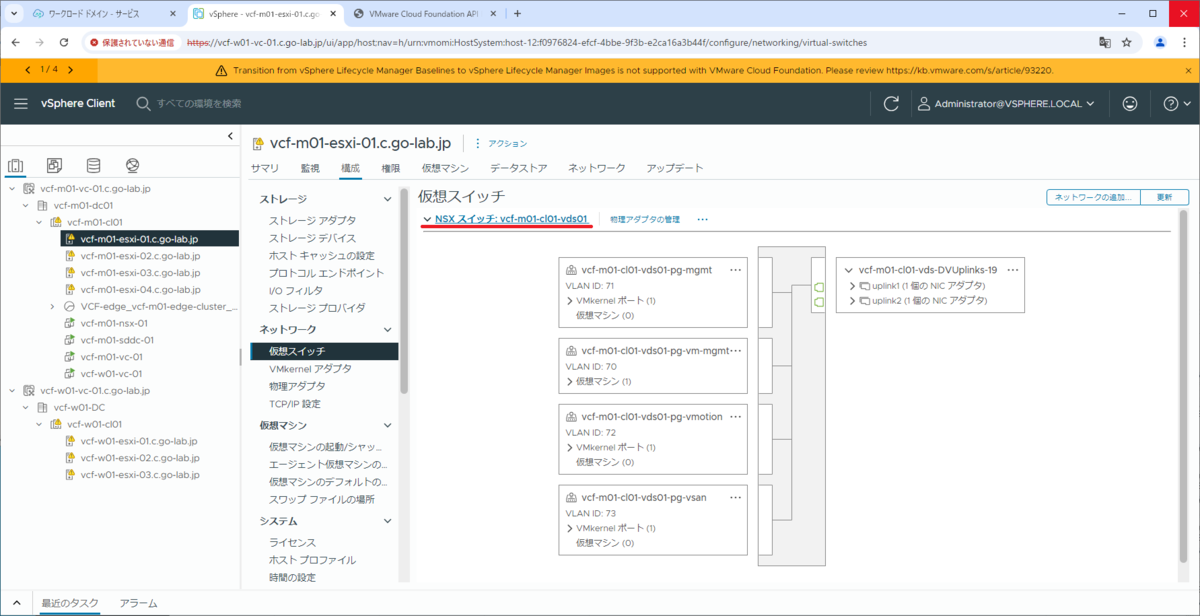Viewport: 1200px width, 616px height.
Task: Collapse the vcf-w01-vc-01.c.go-lab.jp tree node
Action: point(12,390)
